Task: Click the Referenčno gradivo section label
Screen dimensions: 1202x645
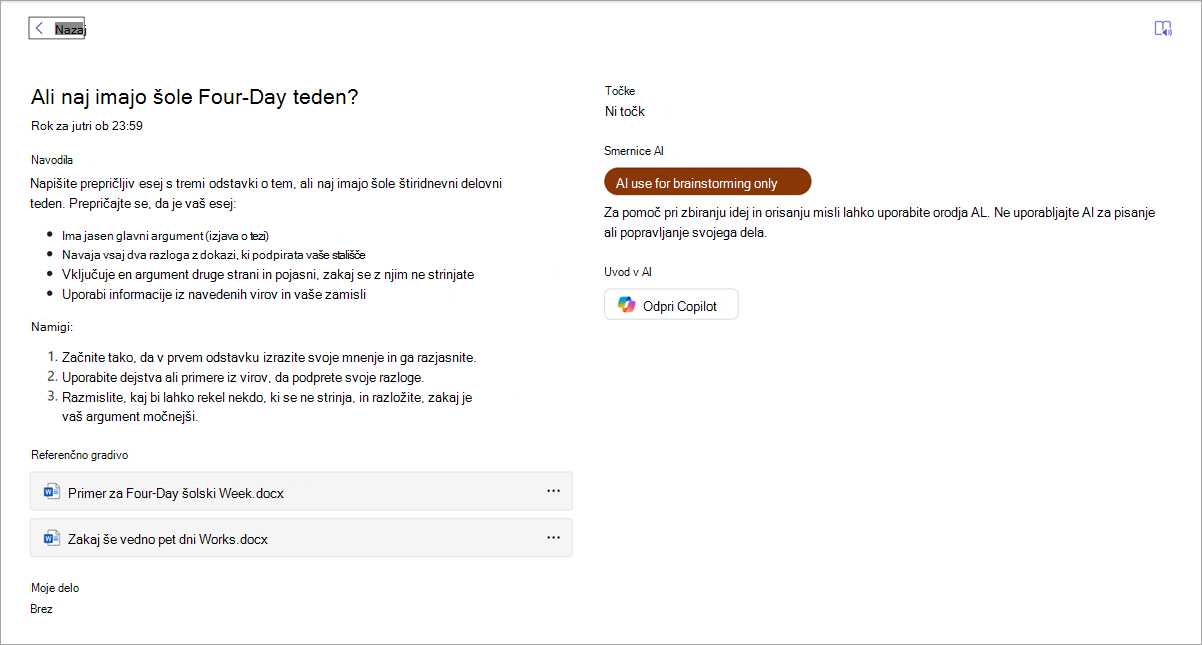Action: (x=80, y=455)
